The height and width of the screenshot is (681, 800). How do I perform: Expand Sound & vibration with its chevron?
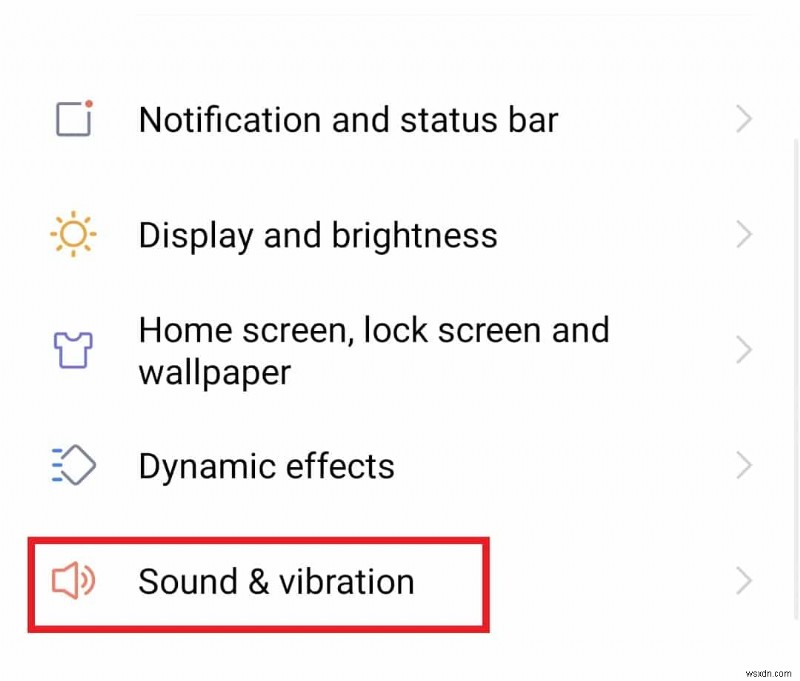743,581
